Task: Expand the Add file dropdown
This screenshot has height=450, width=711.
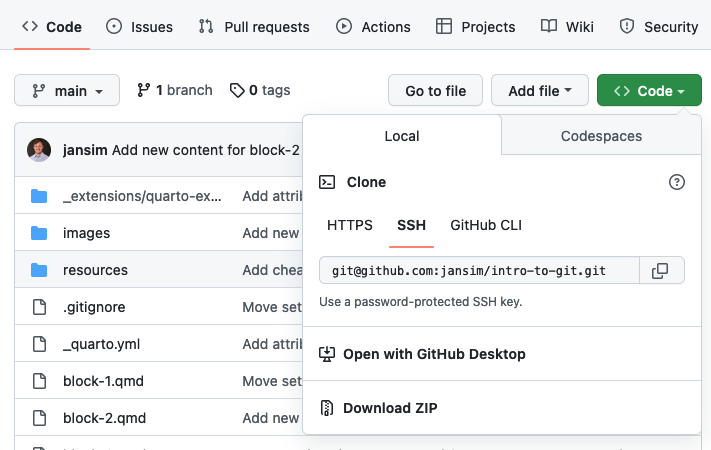Action: click(540, 91)
